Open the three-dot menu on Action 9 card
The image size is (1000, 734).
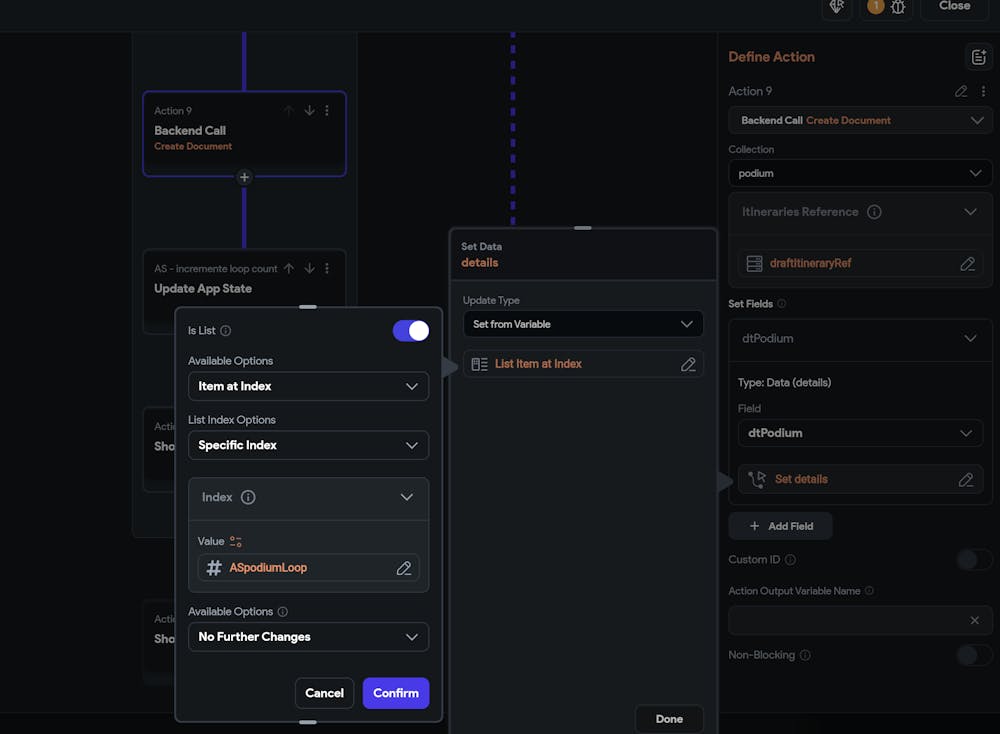[327, 110]
